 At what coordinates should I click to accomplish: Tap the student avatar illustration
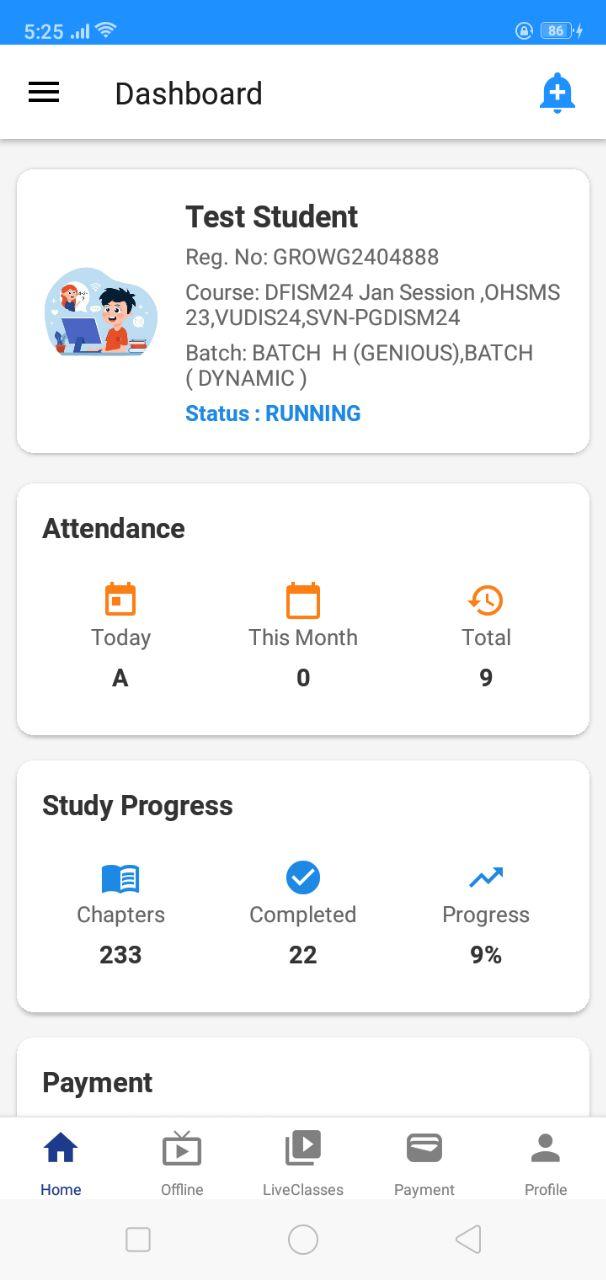point(101,311)
